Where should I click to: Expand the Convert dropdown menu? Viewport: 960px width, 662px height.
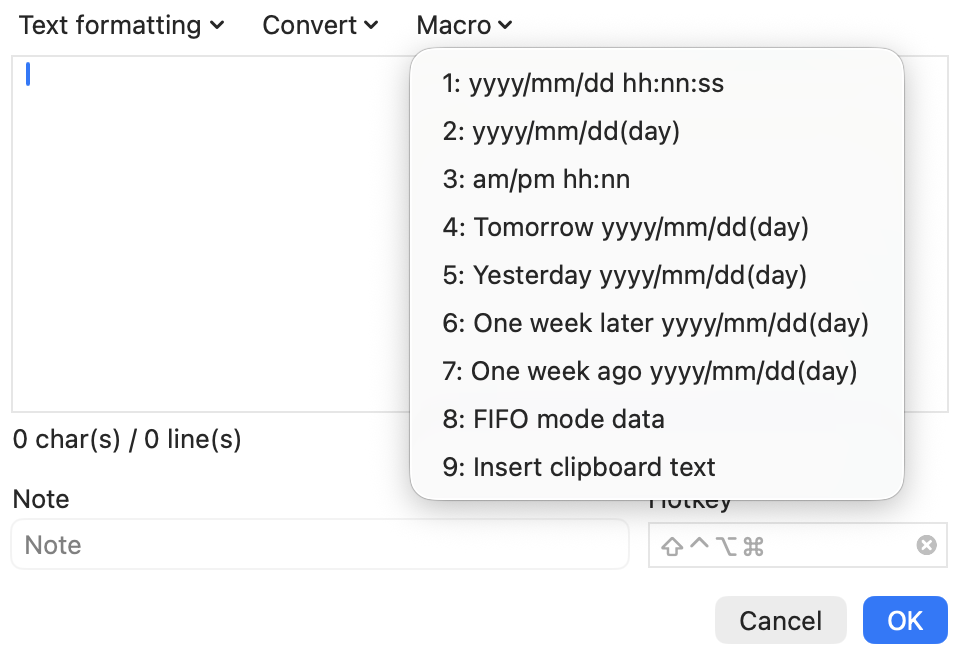click(320, 25)
